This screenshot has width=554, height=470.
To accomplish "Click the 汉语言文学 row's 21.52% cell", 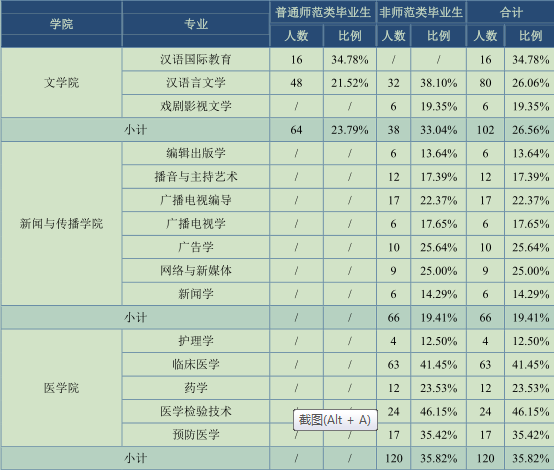I will 350,83.
